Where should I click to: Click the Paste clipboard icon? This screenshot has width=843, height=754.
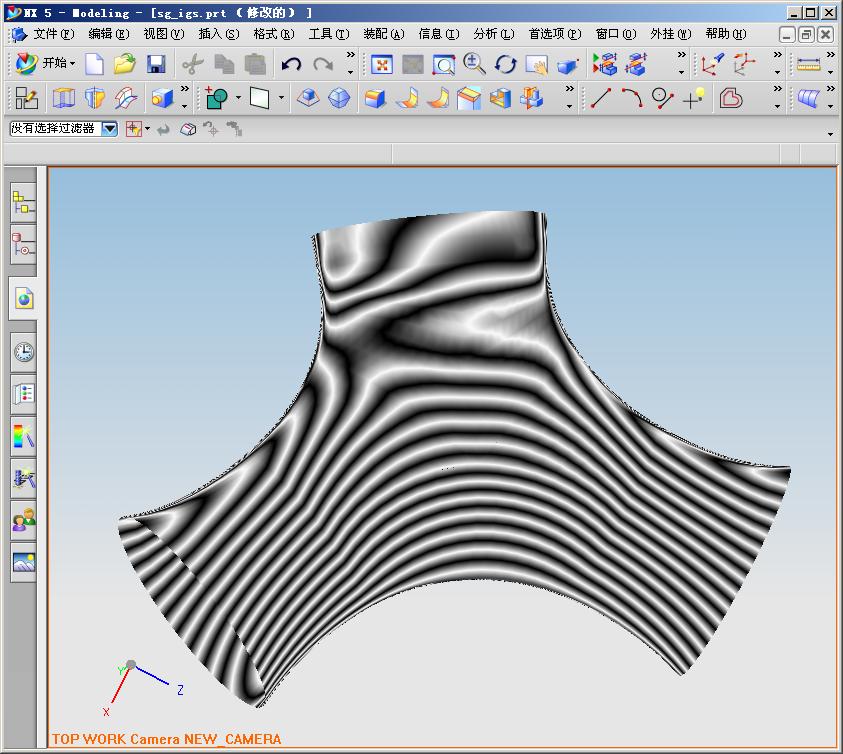tap(255, 65)
